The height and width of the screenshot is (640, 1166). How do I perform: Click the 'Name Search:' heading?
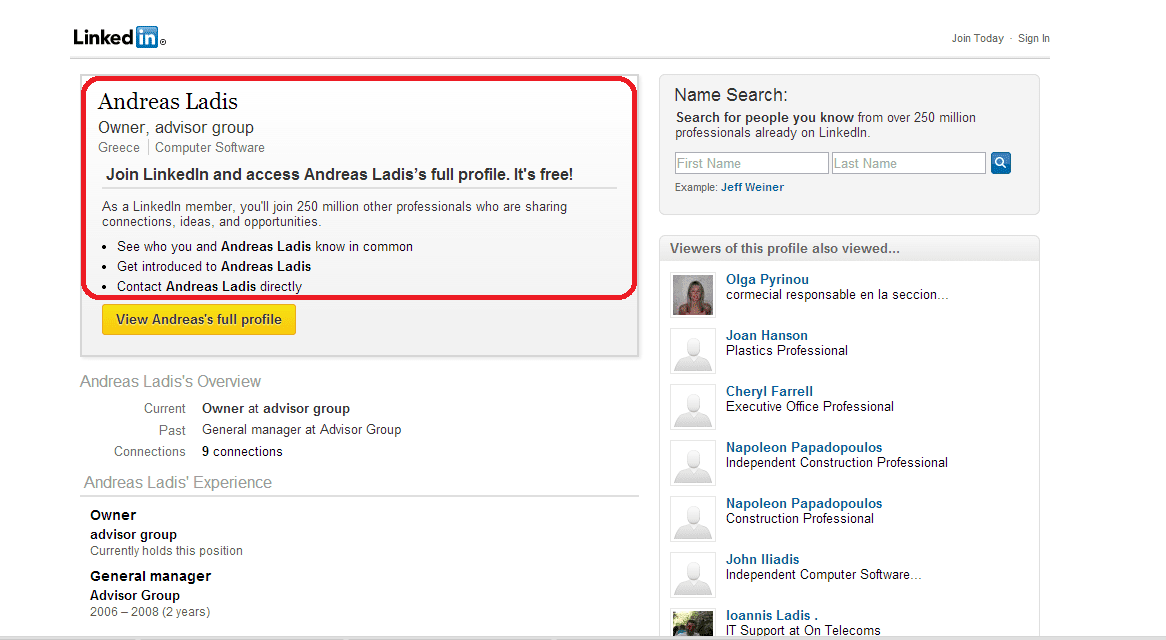[730, 95]
